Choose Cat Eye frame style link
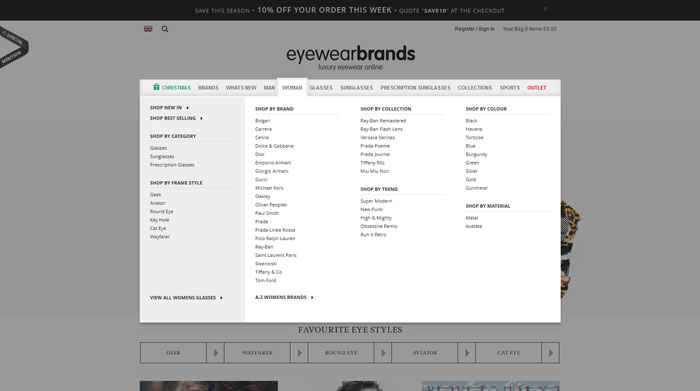 pyautogui.click(x=158, y=229)
